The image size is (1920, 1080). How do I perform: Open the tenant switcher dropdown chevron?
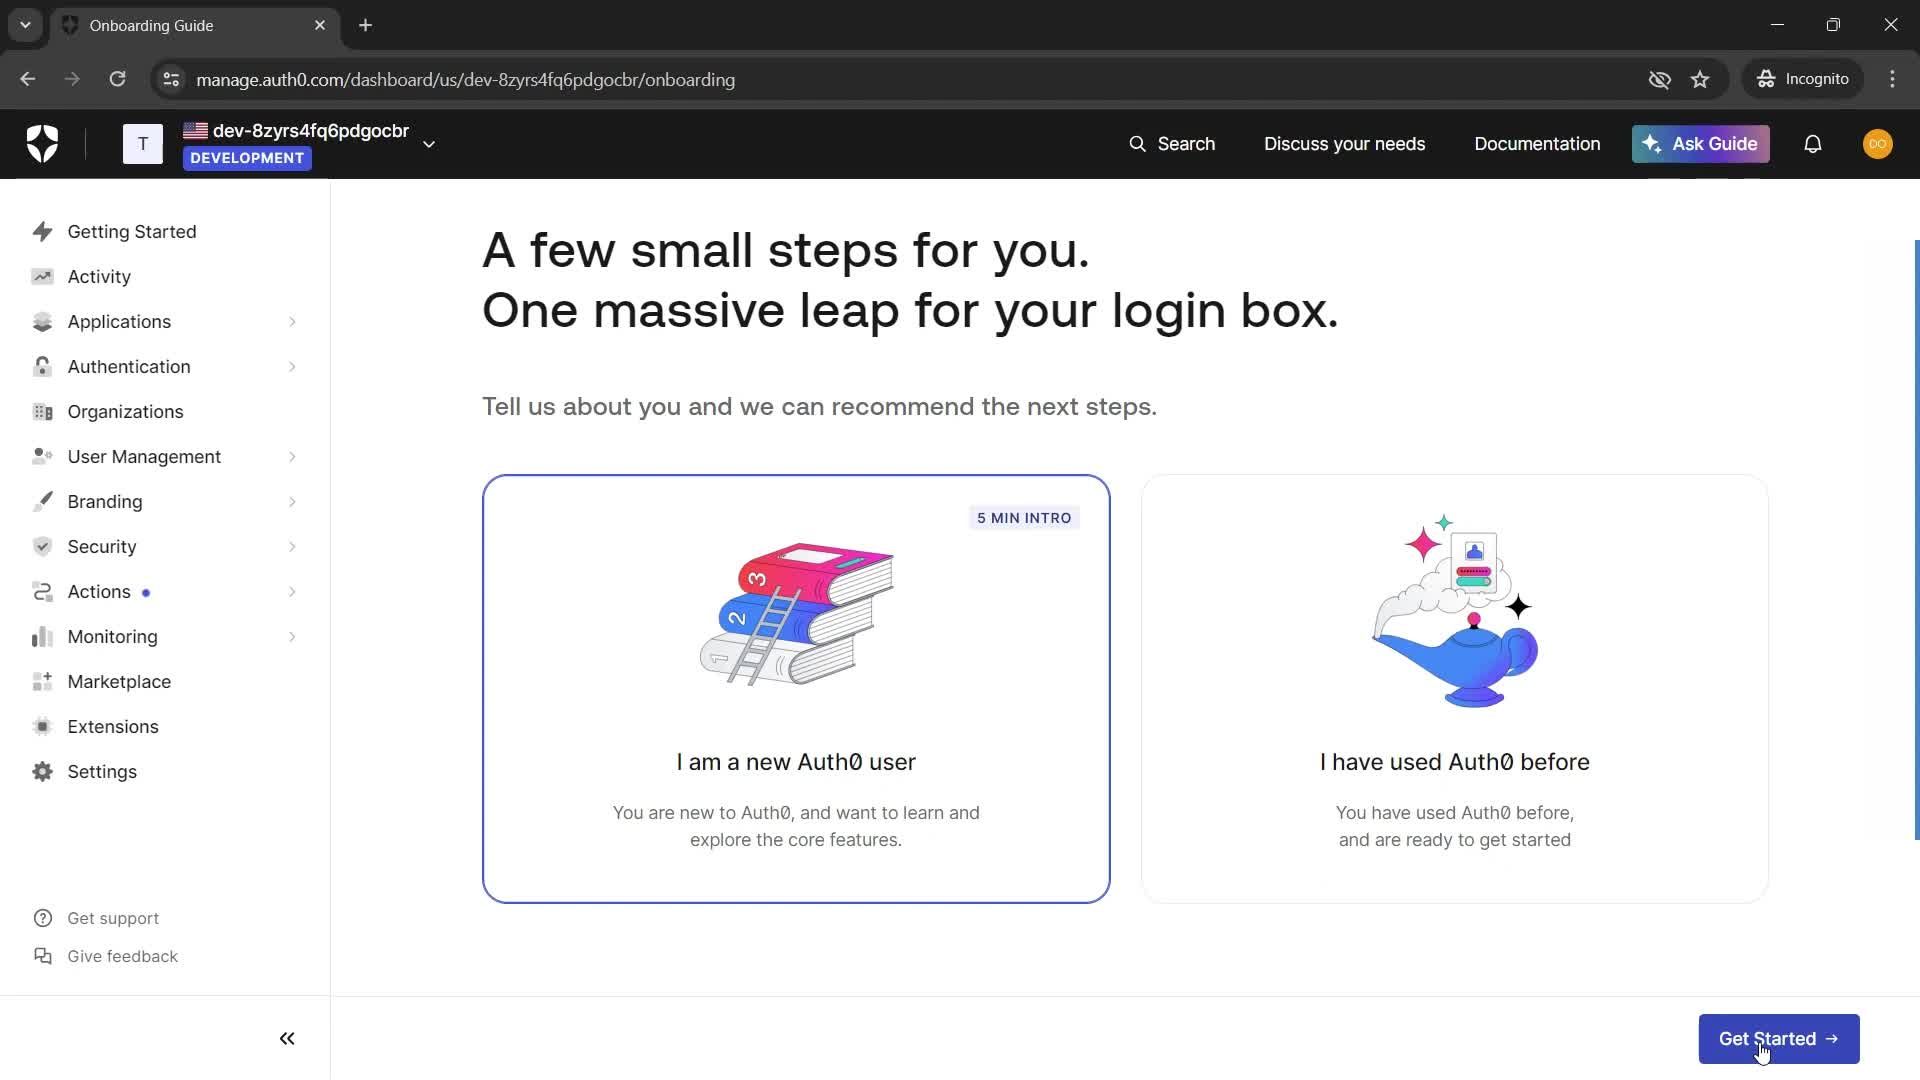point(429,144)
